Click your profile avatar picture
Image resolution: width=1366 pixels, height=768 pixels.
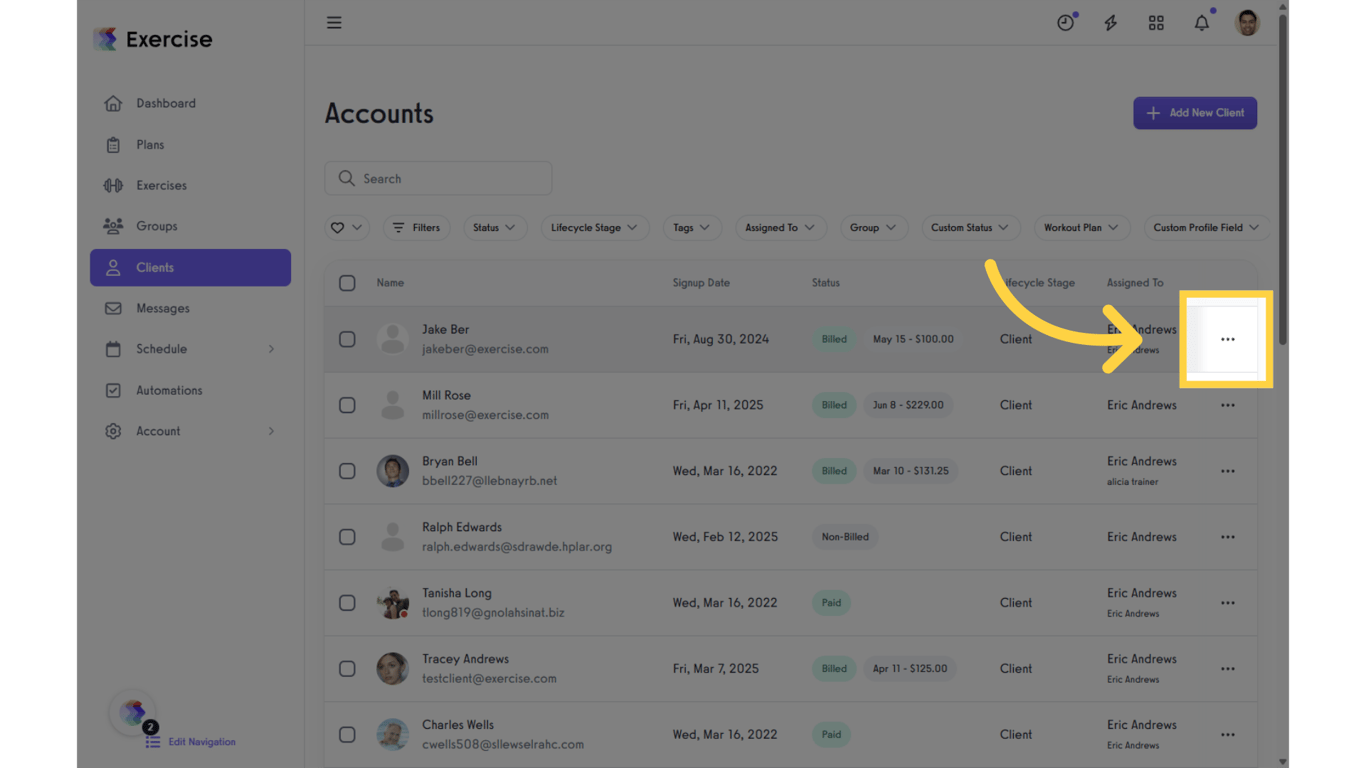(1247, 22)
